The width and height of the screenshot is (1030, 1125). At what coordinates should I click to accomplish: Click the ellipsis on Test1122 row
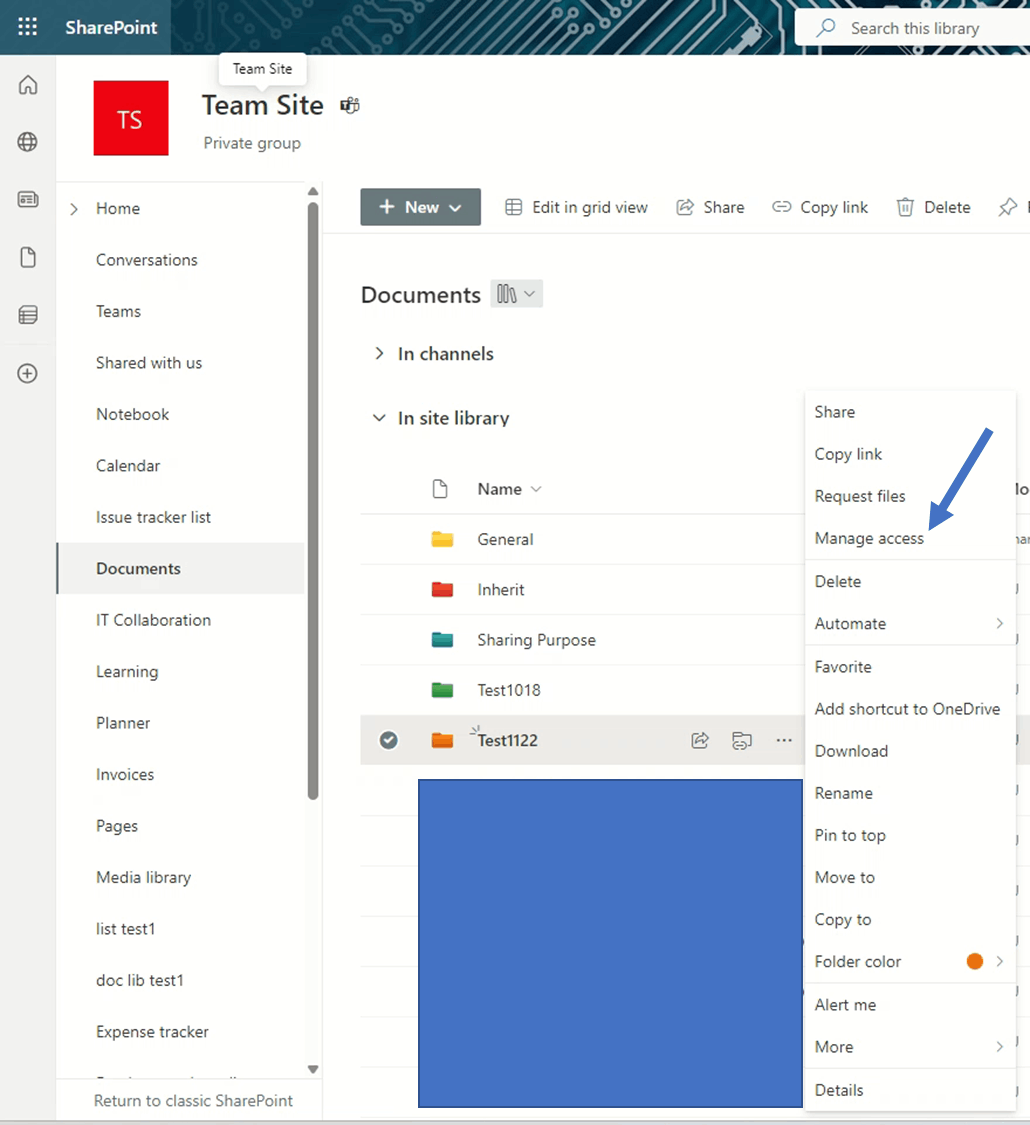click(x=784, y=740)
